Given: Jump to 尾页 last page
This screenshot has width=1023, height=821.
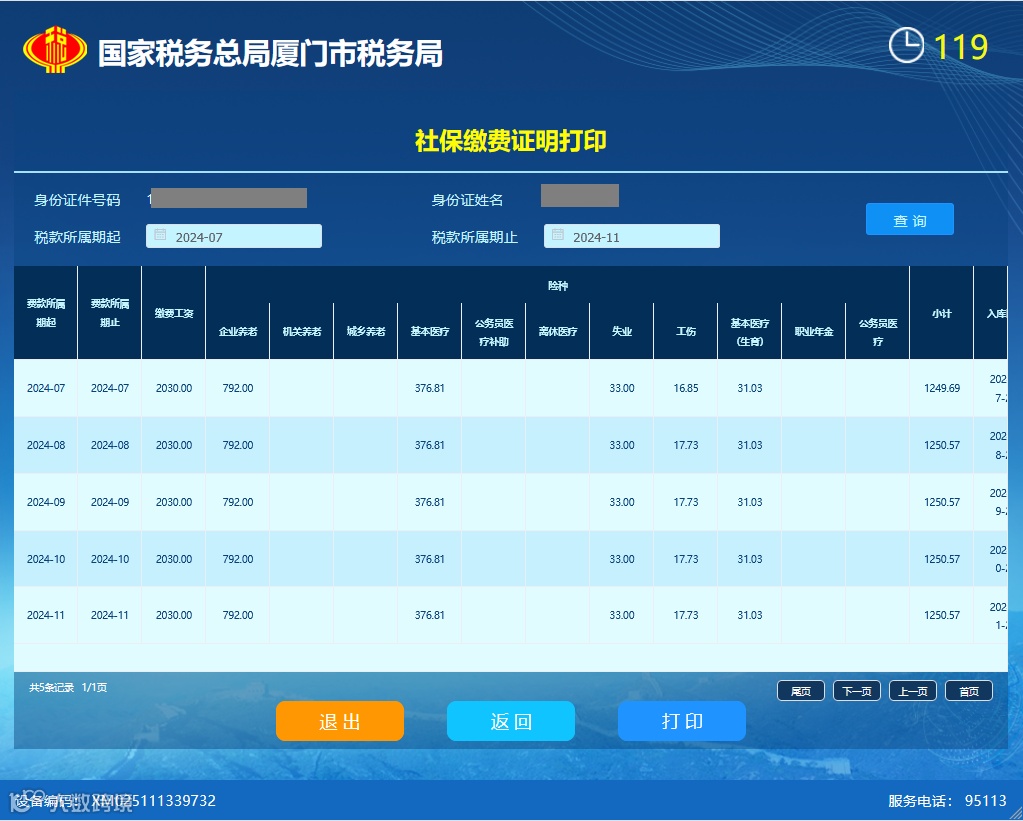Looking at the screenshot, I should (x=799, y=690).
